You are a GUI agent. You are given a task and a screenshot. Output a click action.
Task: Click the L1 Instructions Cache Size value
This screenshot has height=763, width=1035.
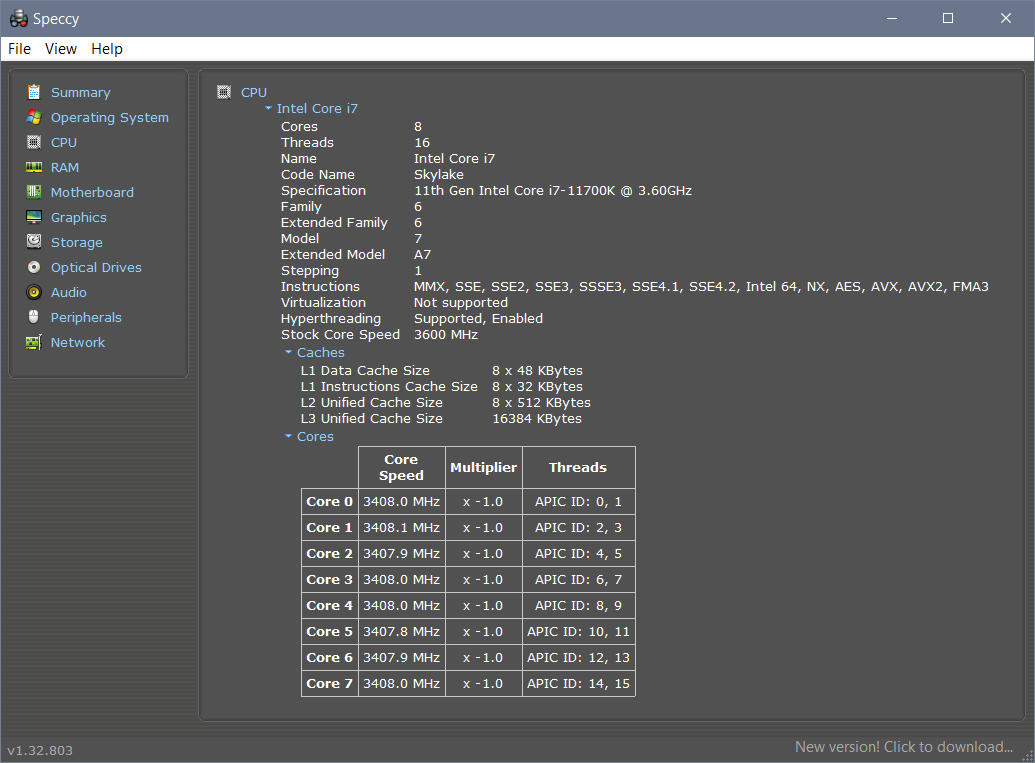pos(537,387)
